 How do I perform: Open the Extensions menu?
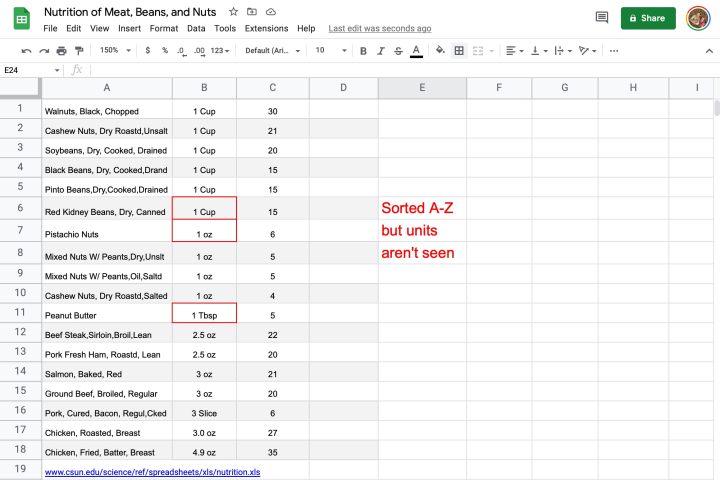click(266, 28)
